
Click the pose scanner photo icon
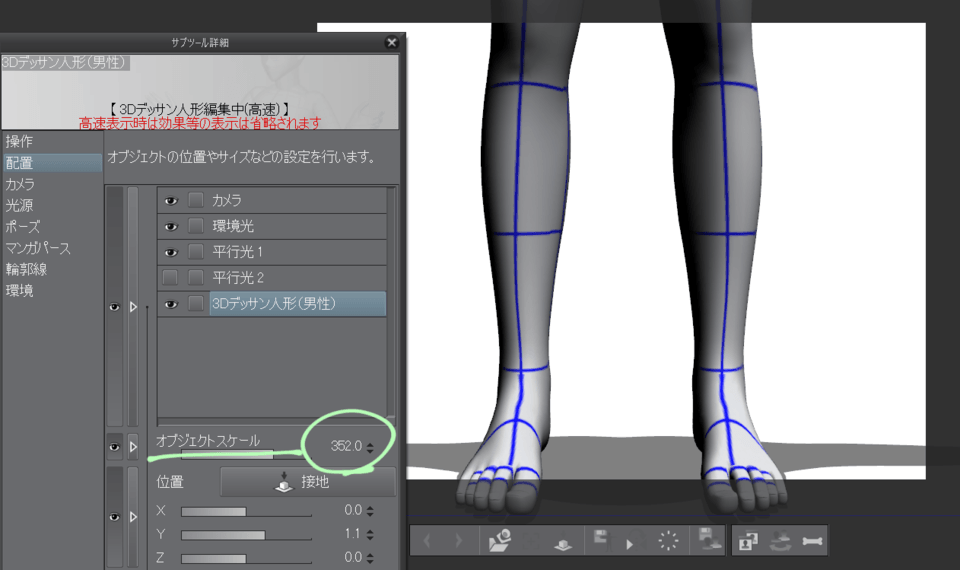tap(748, 541)
